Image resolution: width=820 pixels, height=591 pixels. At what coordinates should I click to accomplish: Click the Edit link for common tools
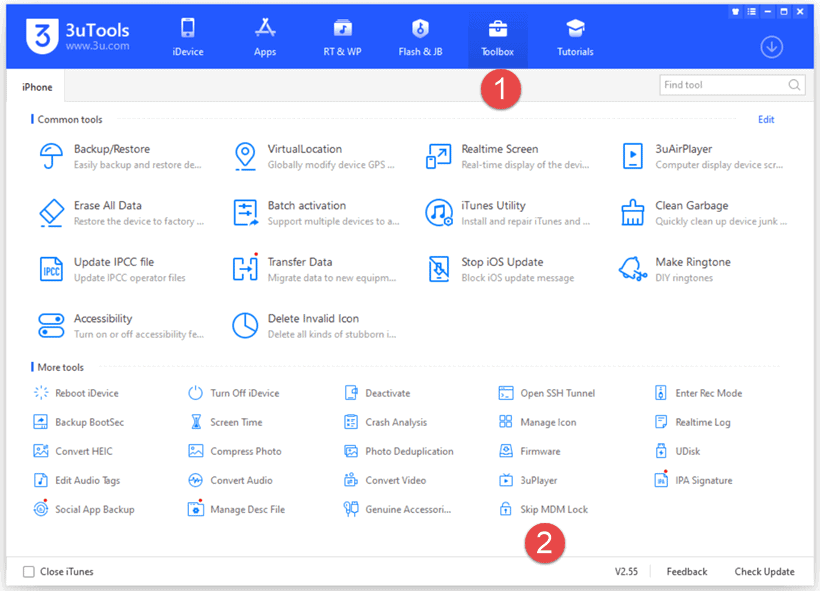[x=766, y=120]
